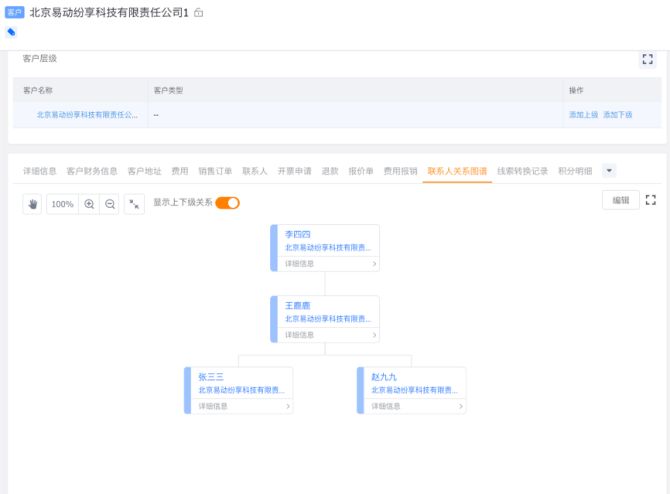Click the fit-to-view collapse arrows icon
The width and height of the screenshot is (670, 494).
135,204
